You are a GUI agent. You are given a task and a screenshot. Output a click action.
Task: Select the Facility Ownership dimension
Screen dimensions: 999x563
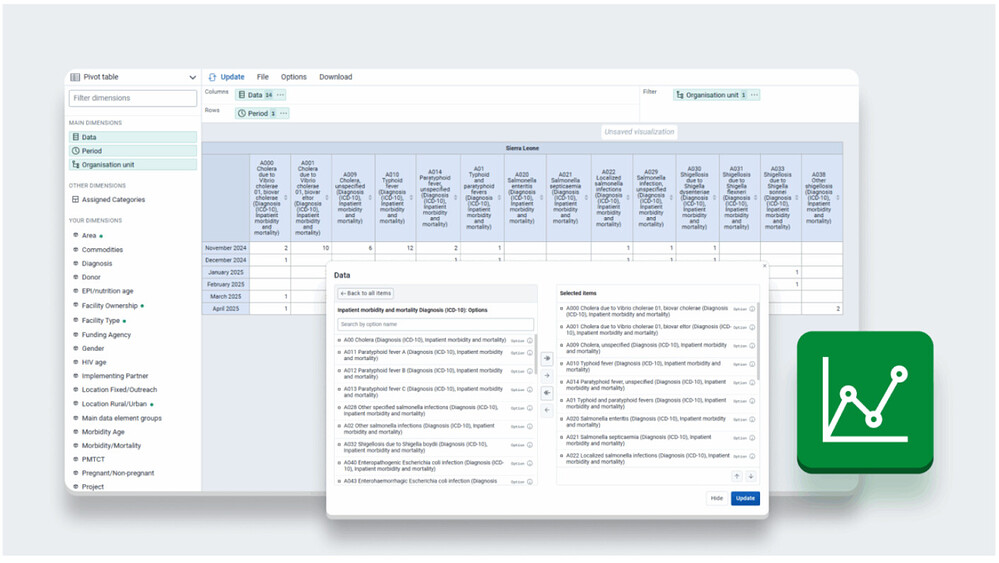pyautogui.click(x=109, y=306)
